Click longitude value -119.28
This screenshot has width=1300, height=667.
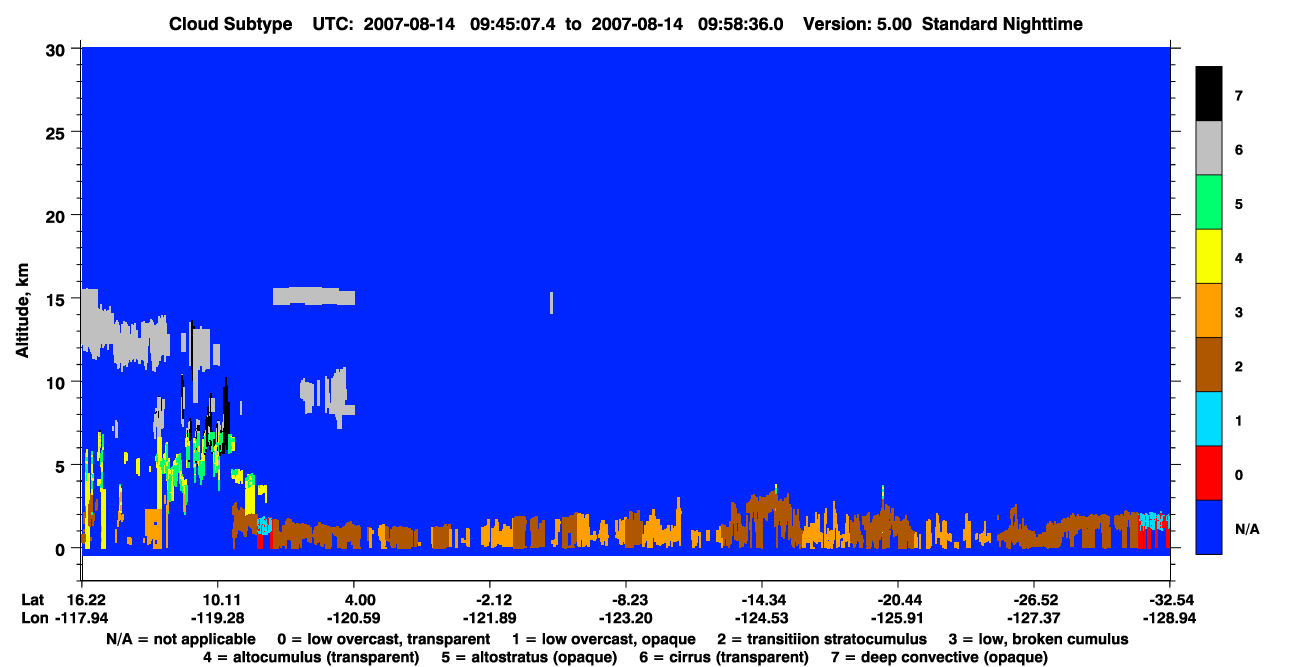(x=218, y=618)
